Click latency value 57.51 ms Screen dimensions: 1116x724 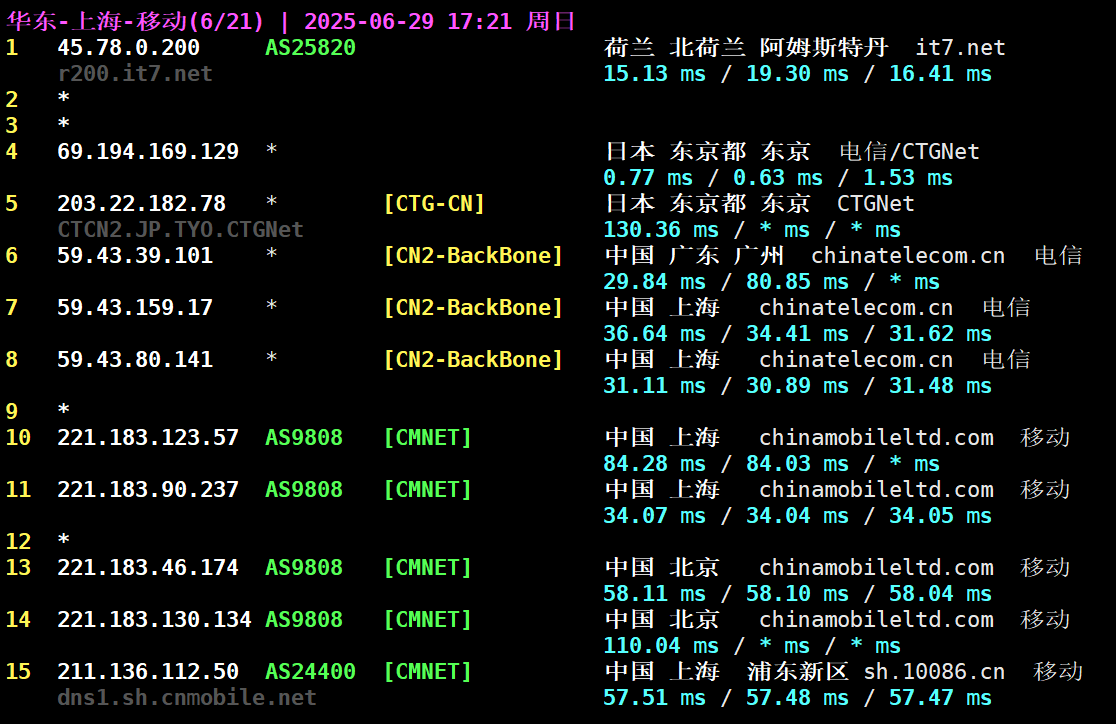click(655, 697)
